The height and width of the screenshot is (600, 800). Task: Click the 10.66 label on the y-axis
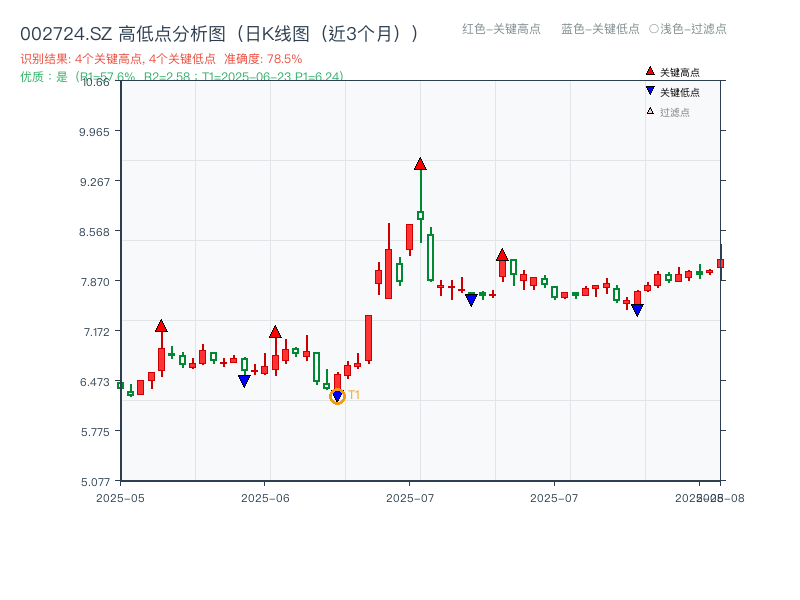pos(96,85)
